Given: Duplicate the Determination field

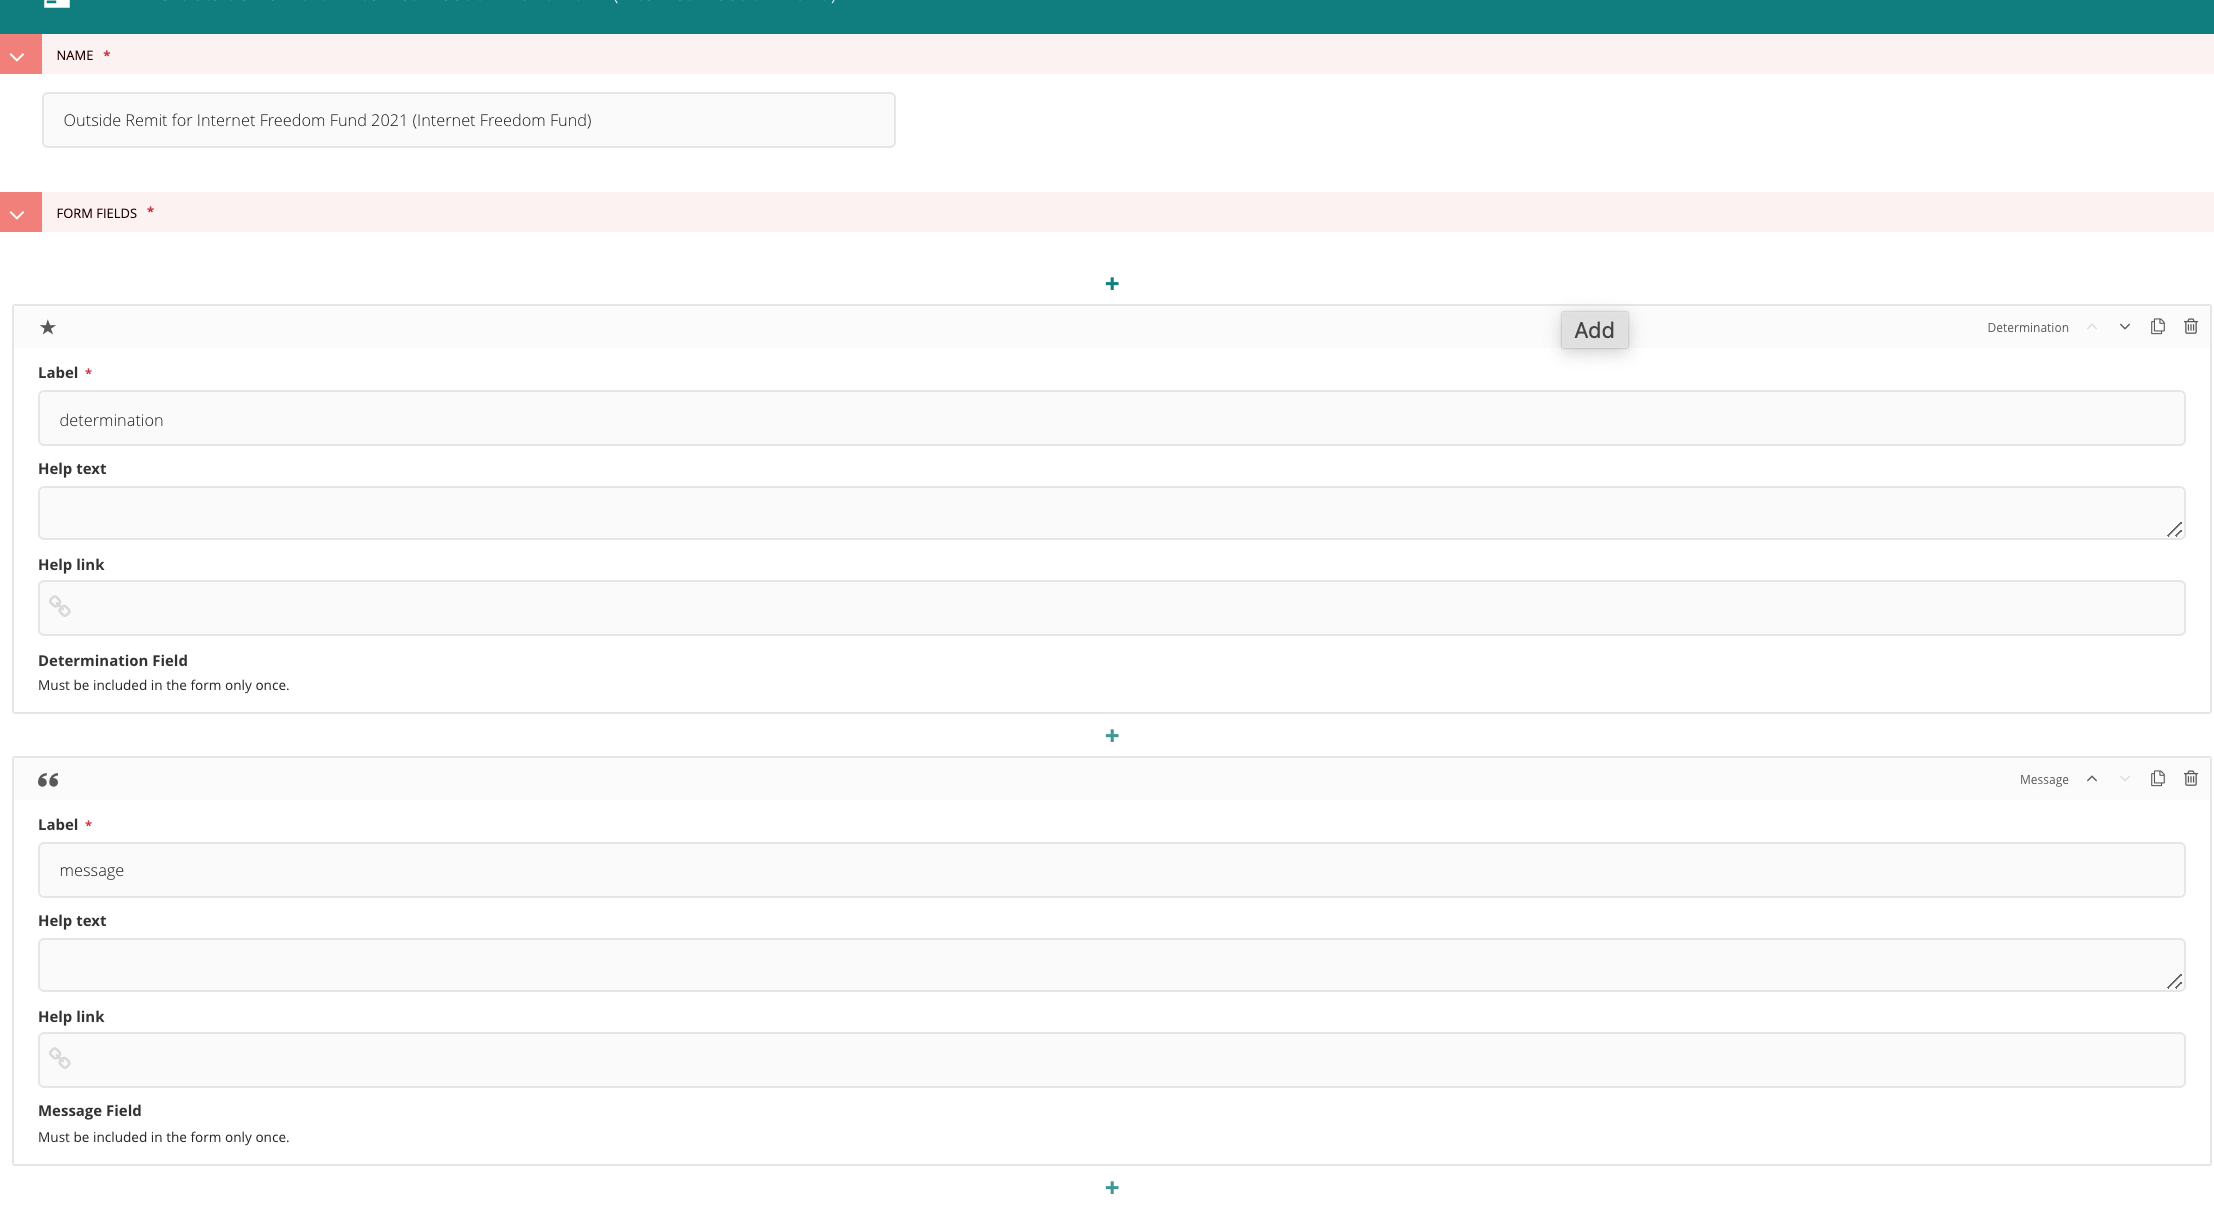Looking at the screenshot, I should pyautogui.click(x=2157, y=327).
